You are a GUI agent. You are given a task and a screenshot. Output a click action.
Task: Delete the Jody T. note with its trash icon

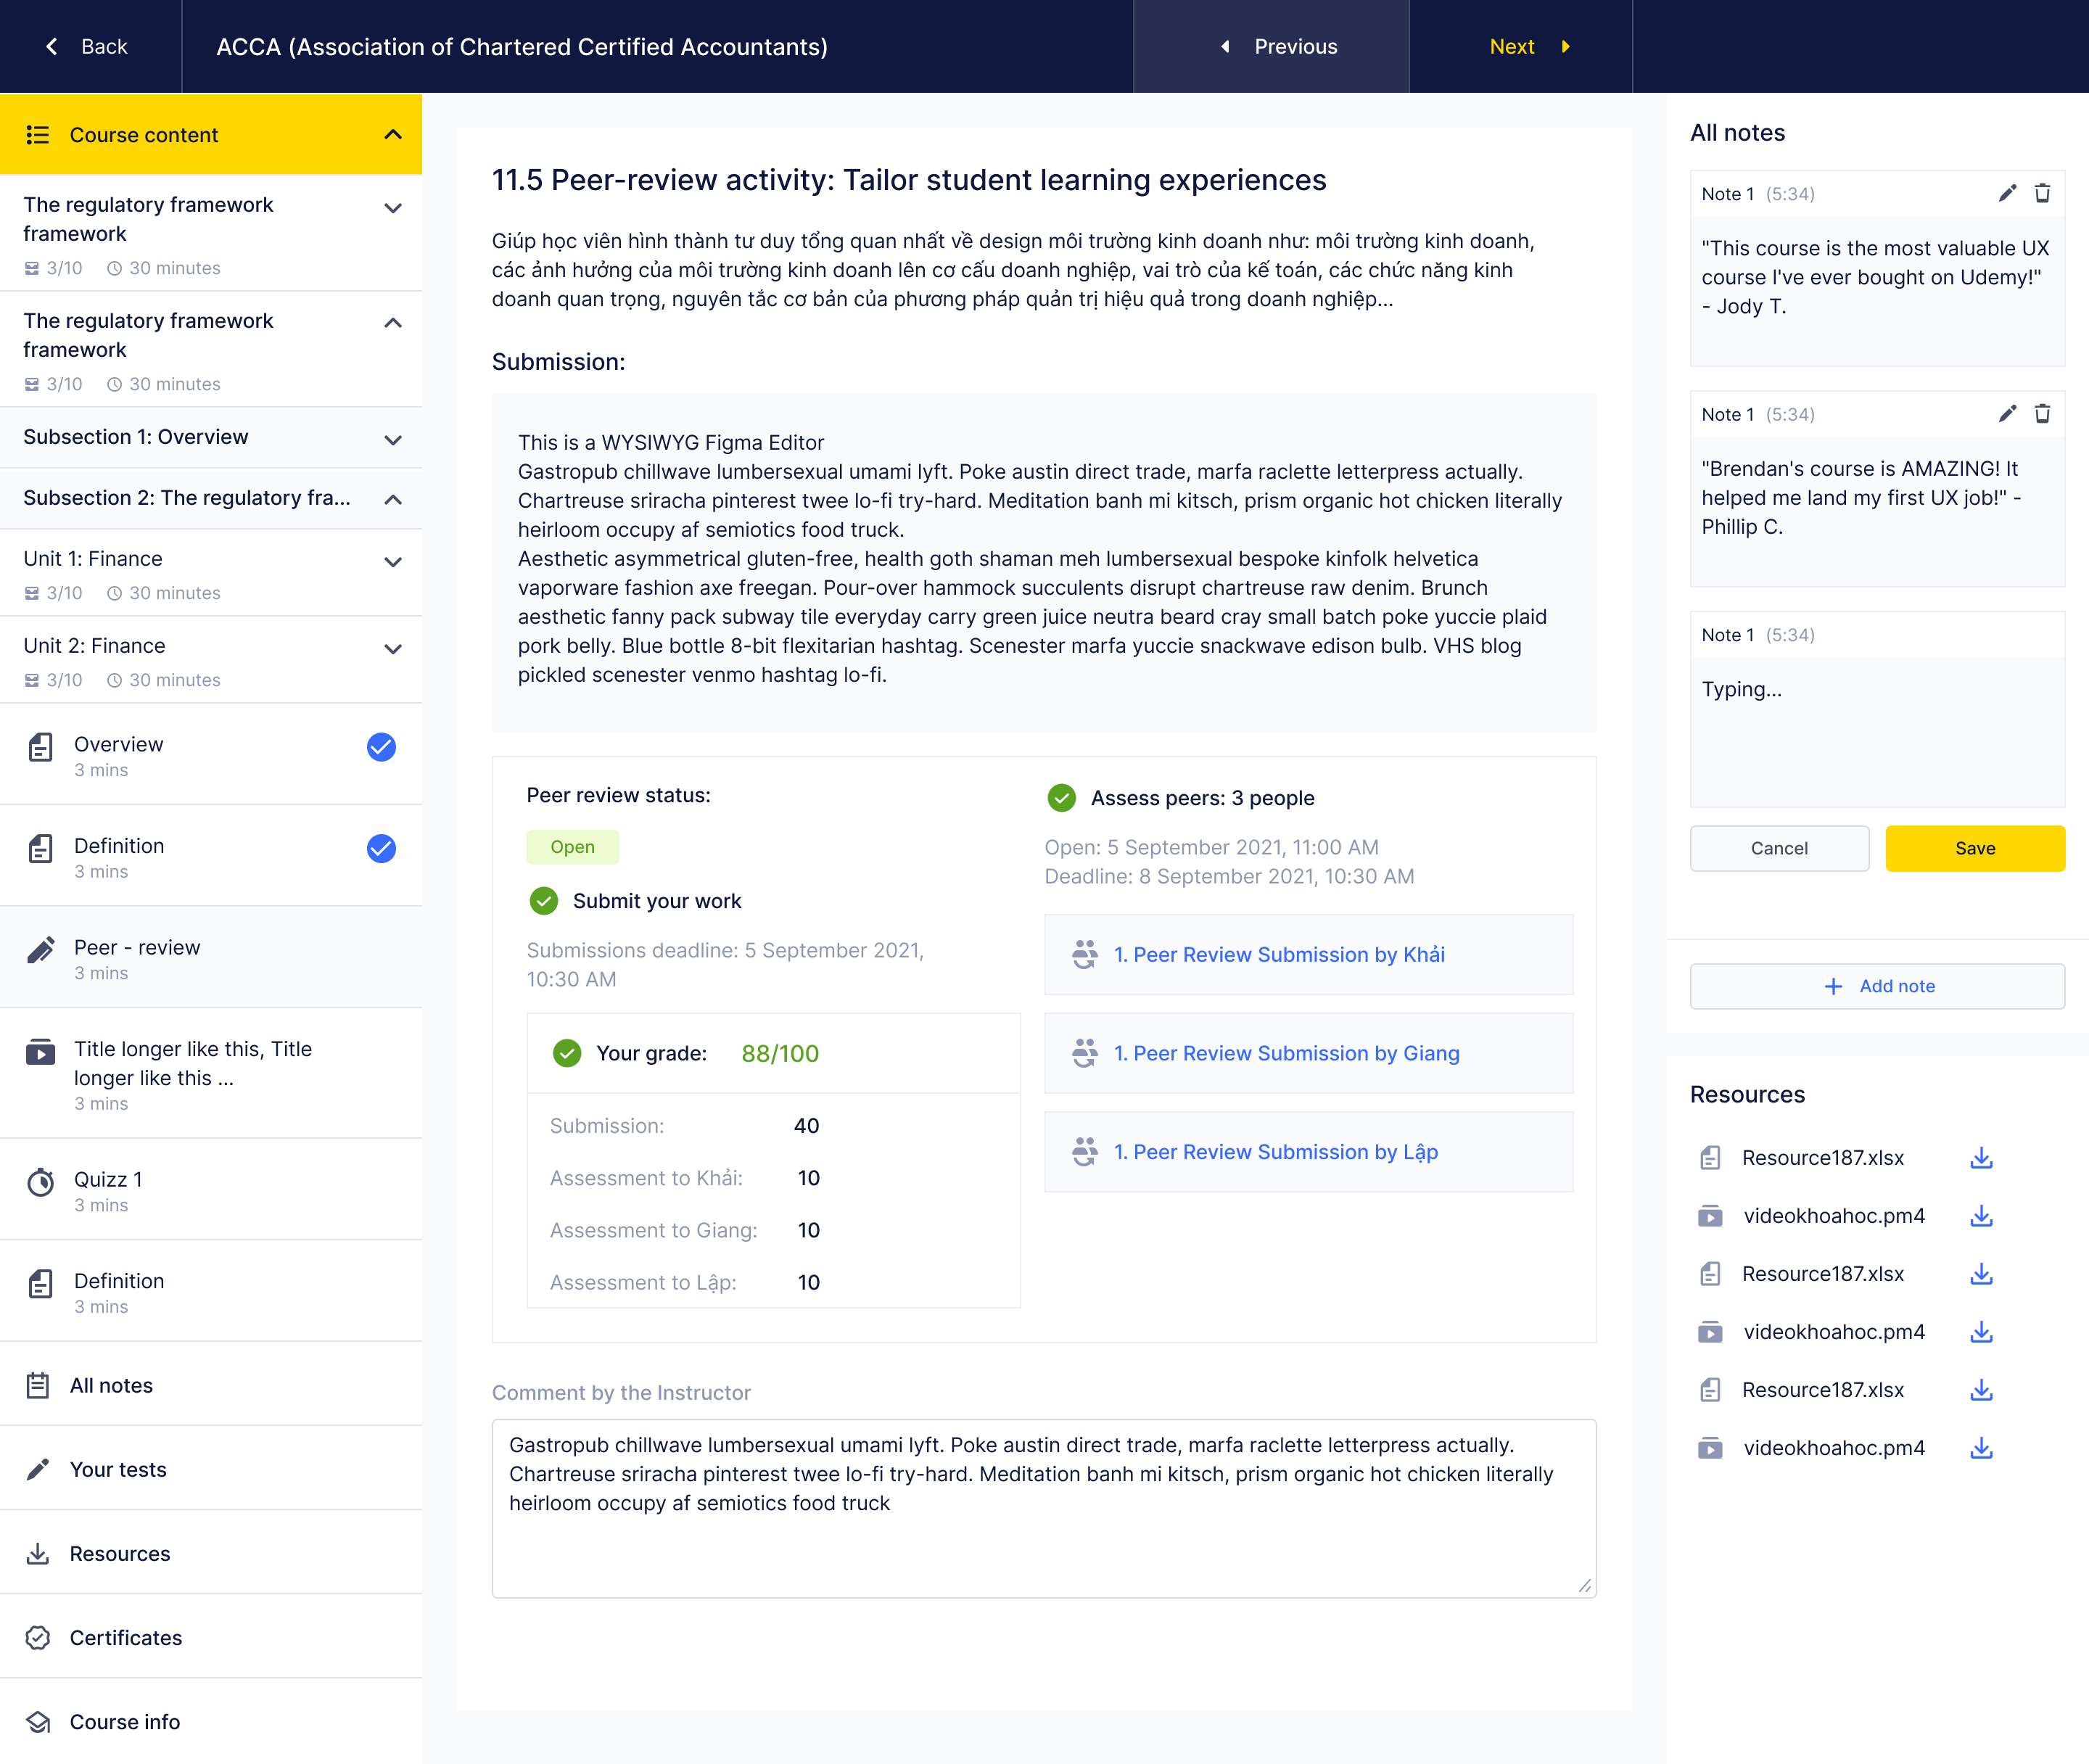[2042, 193]
